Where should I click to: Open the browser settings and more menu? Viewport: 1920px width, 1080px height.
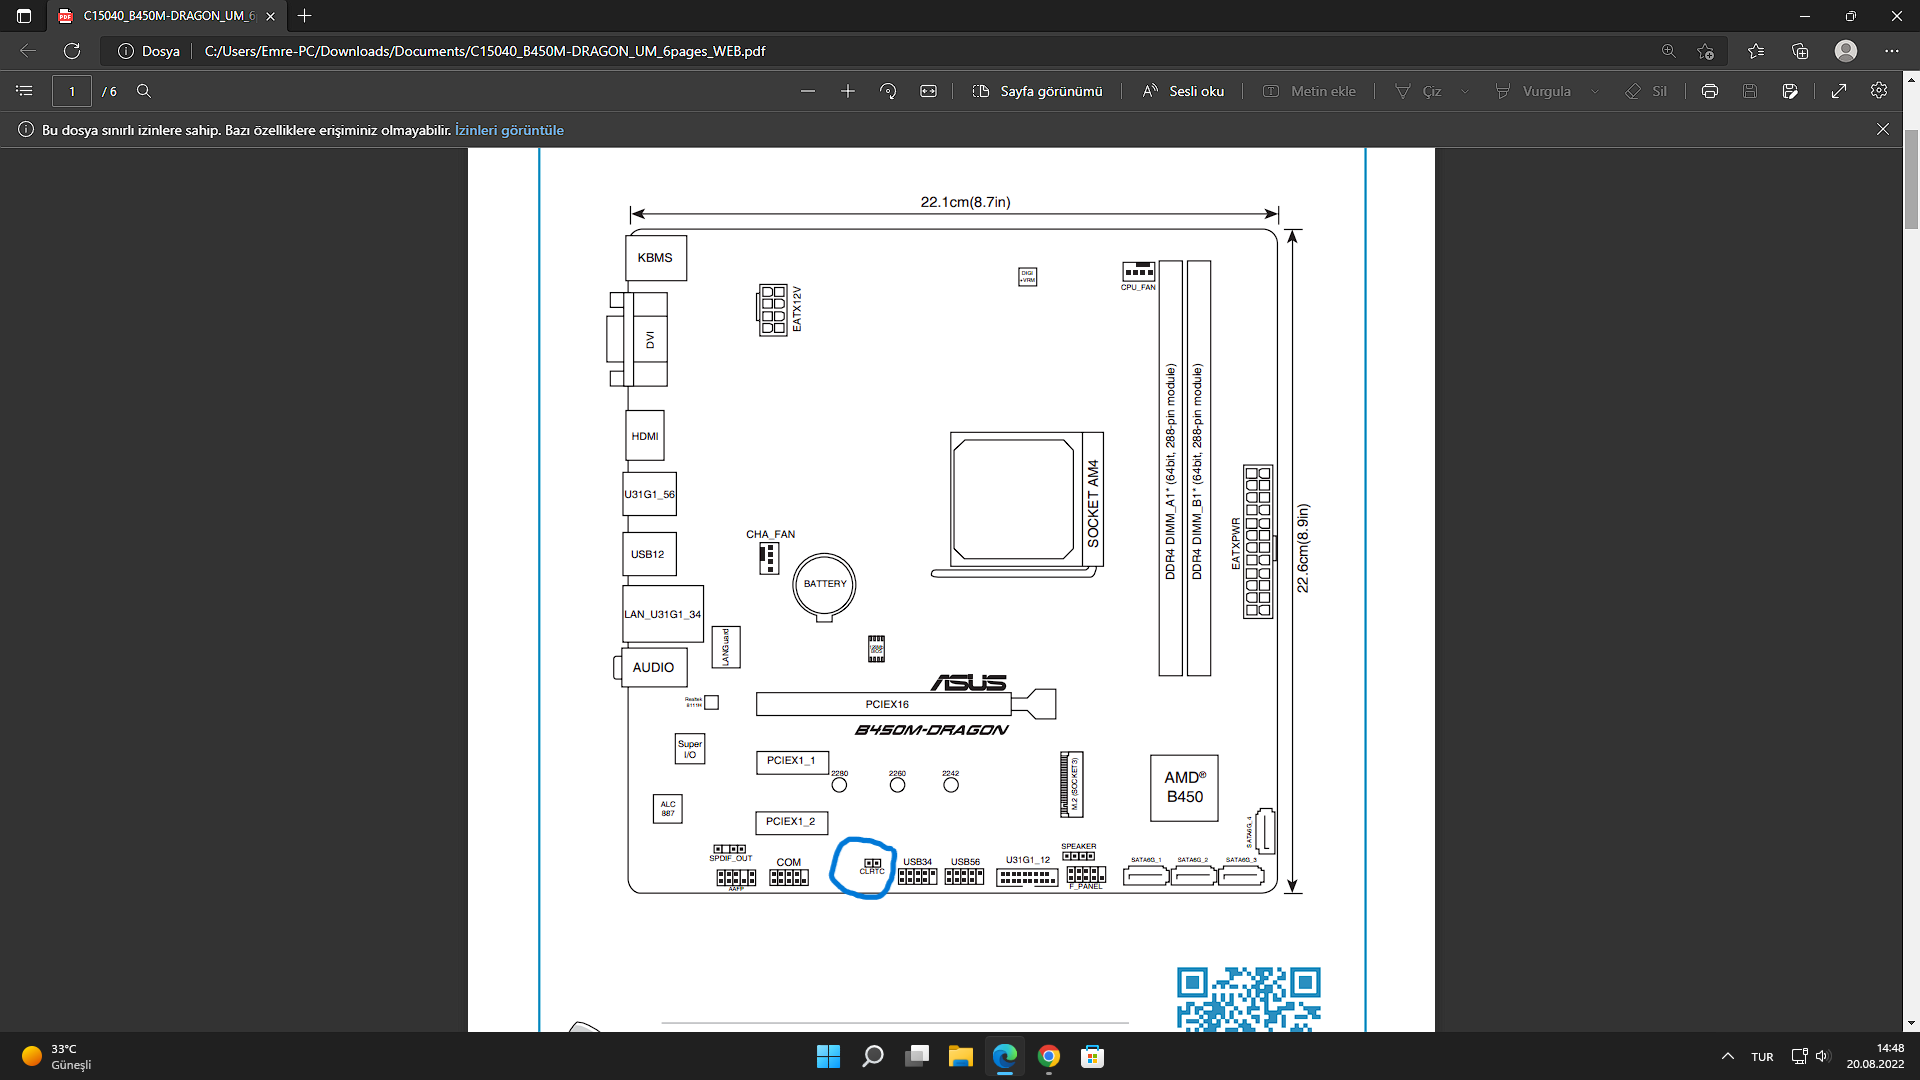pyautogui.click(x=1892, y=51)
